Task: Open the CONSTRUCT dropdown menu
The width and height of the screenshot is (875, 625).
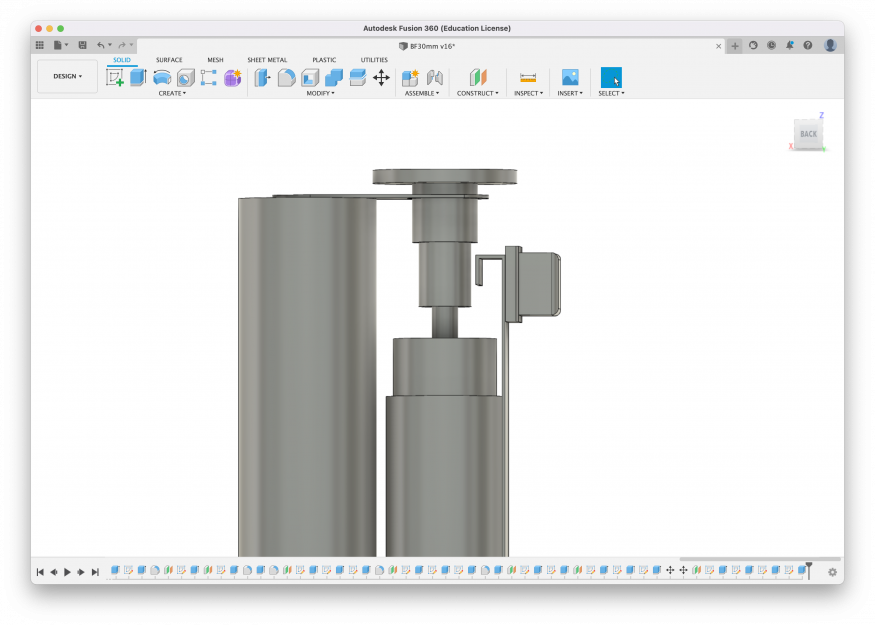Action: [x=477, y=93]
